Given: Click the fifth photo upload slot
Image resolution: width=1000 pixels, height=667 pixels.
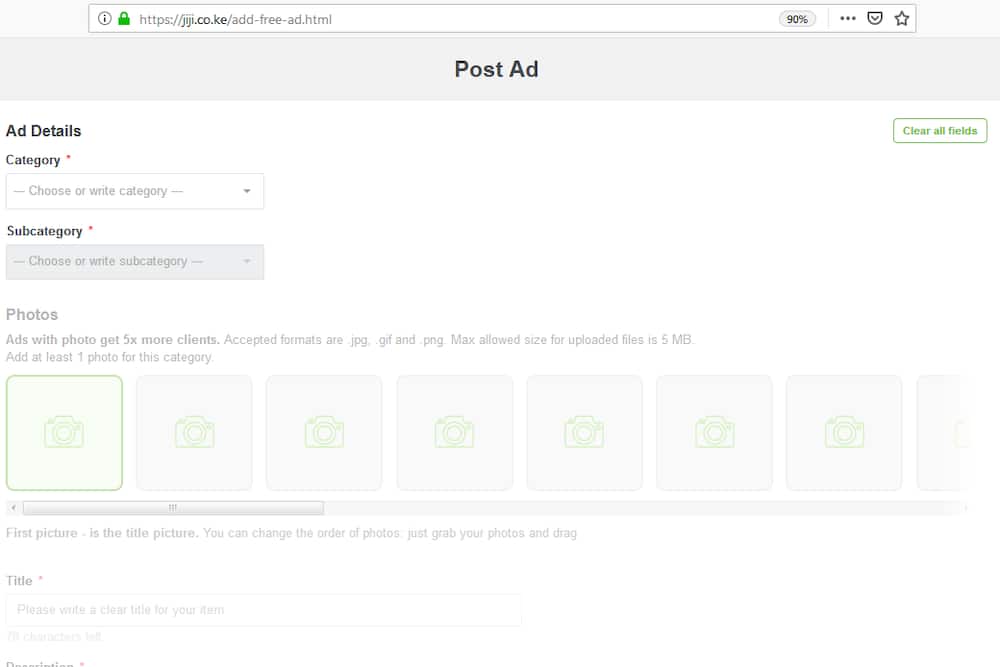Looking at the screenshot, I should click(585, 433).
